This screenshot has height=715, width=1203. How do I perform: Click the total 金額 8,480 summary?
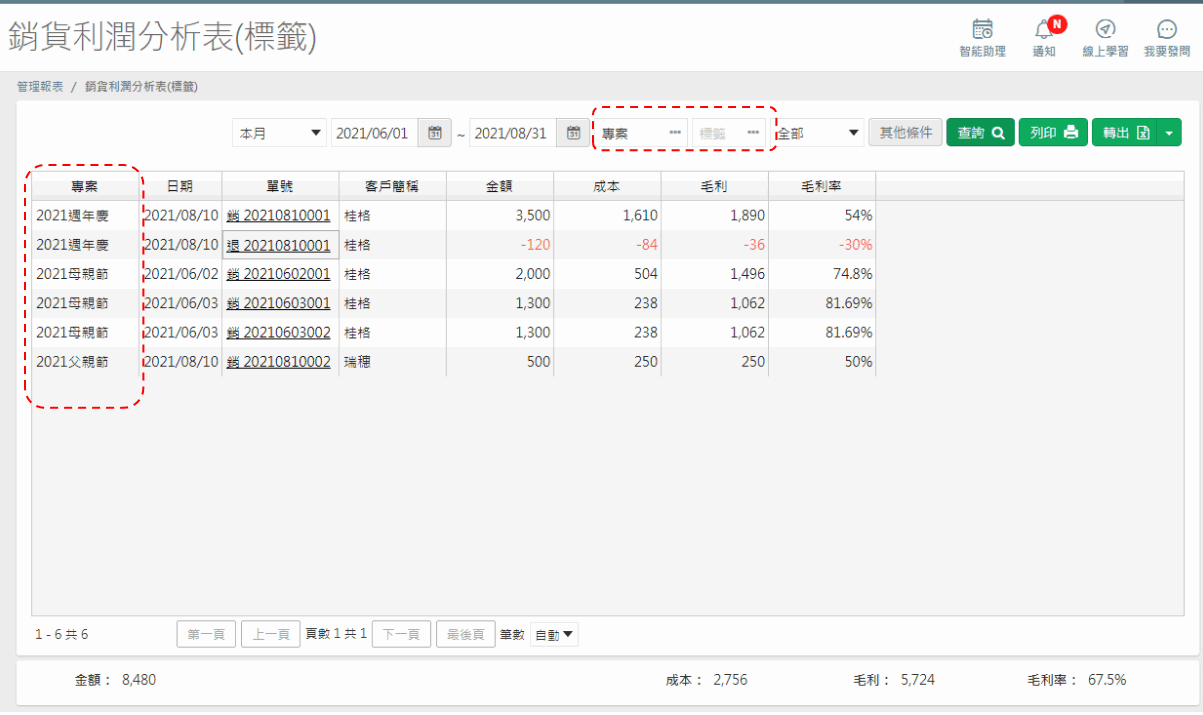click(115, 680)
